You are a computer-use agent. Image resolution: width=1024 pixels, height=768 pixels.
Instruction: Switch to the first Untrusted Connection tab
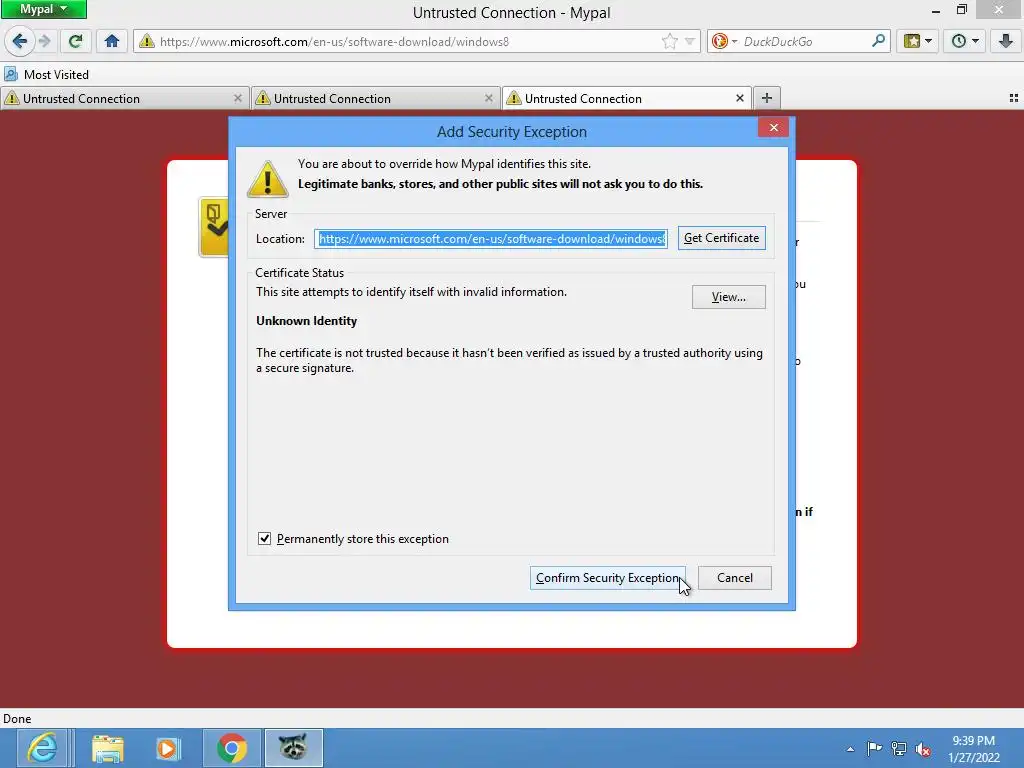(124, 98)
